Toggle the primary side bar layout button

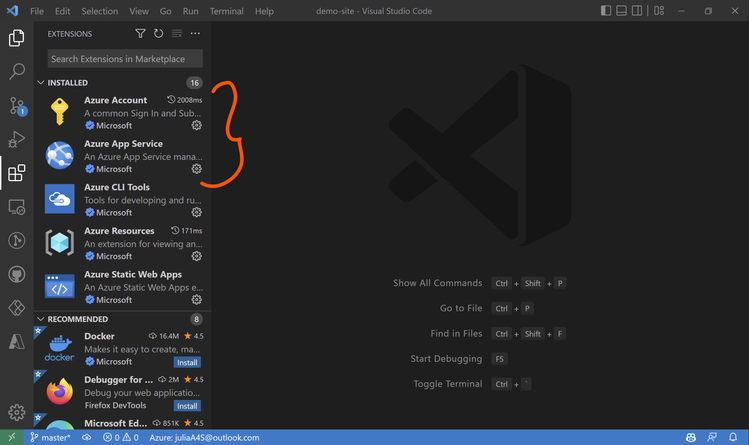click(606, 11)
